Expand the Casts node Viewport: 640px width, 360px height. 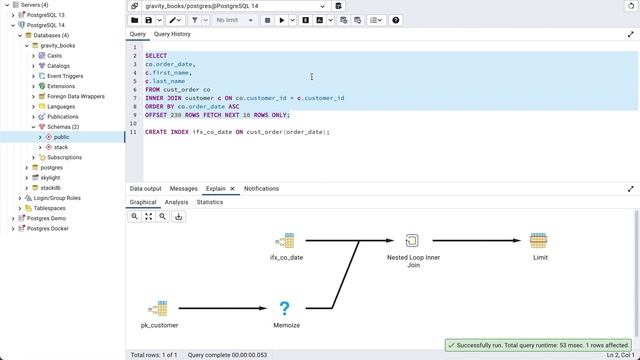pos(33,56)
